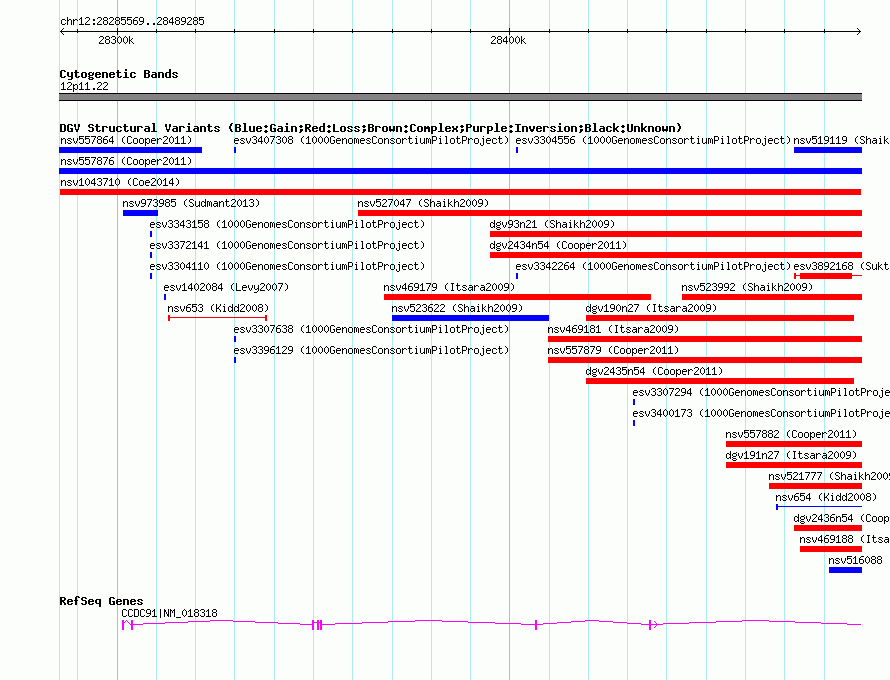
Task: Click the DGV Structural Variants track title
Action: click(x=370, y=128)
